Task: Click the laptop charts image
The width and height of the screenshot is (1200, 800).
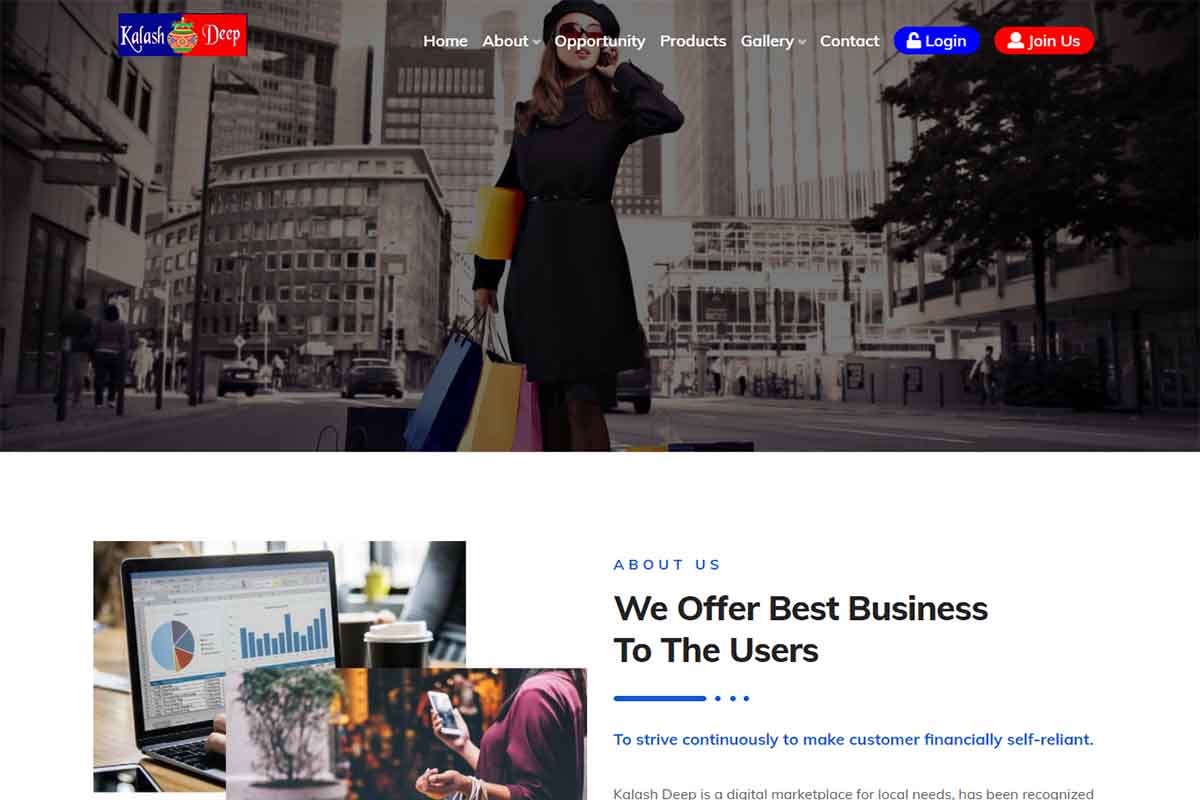Action: click(x=279, y=605)
